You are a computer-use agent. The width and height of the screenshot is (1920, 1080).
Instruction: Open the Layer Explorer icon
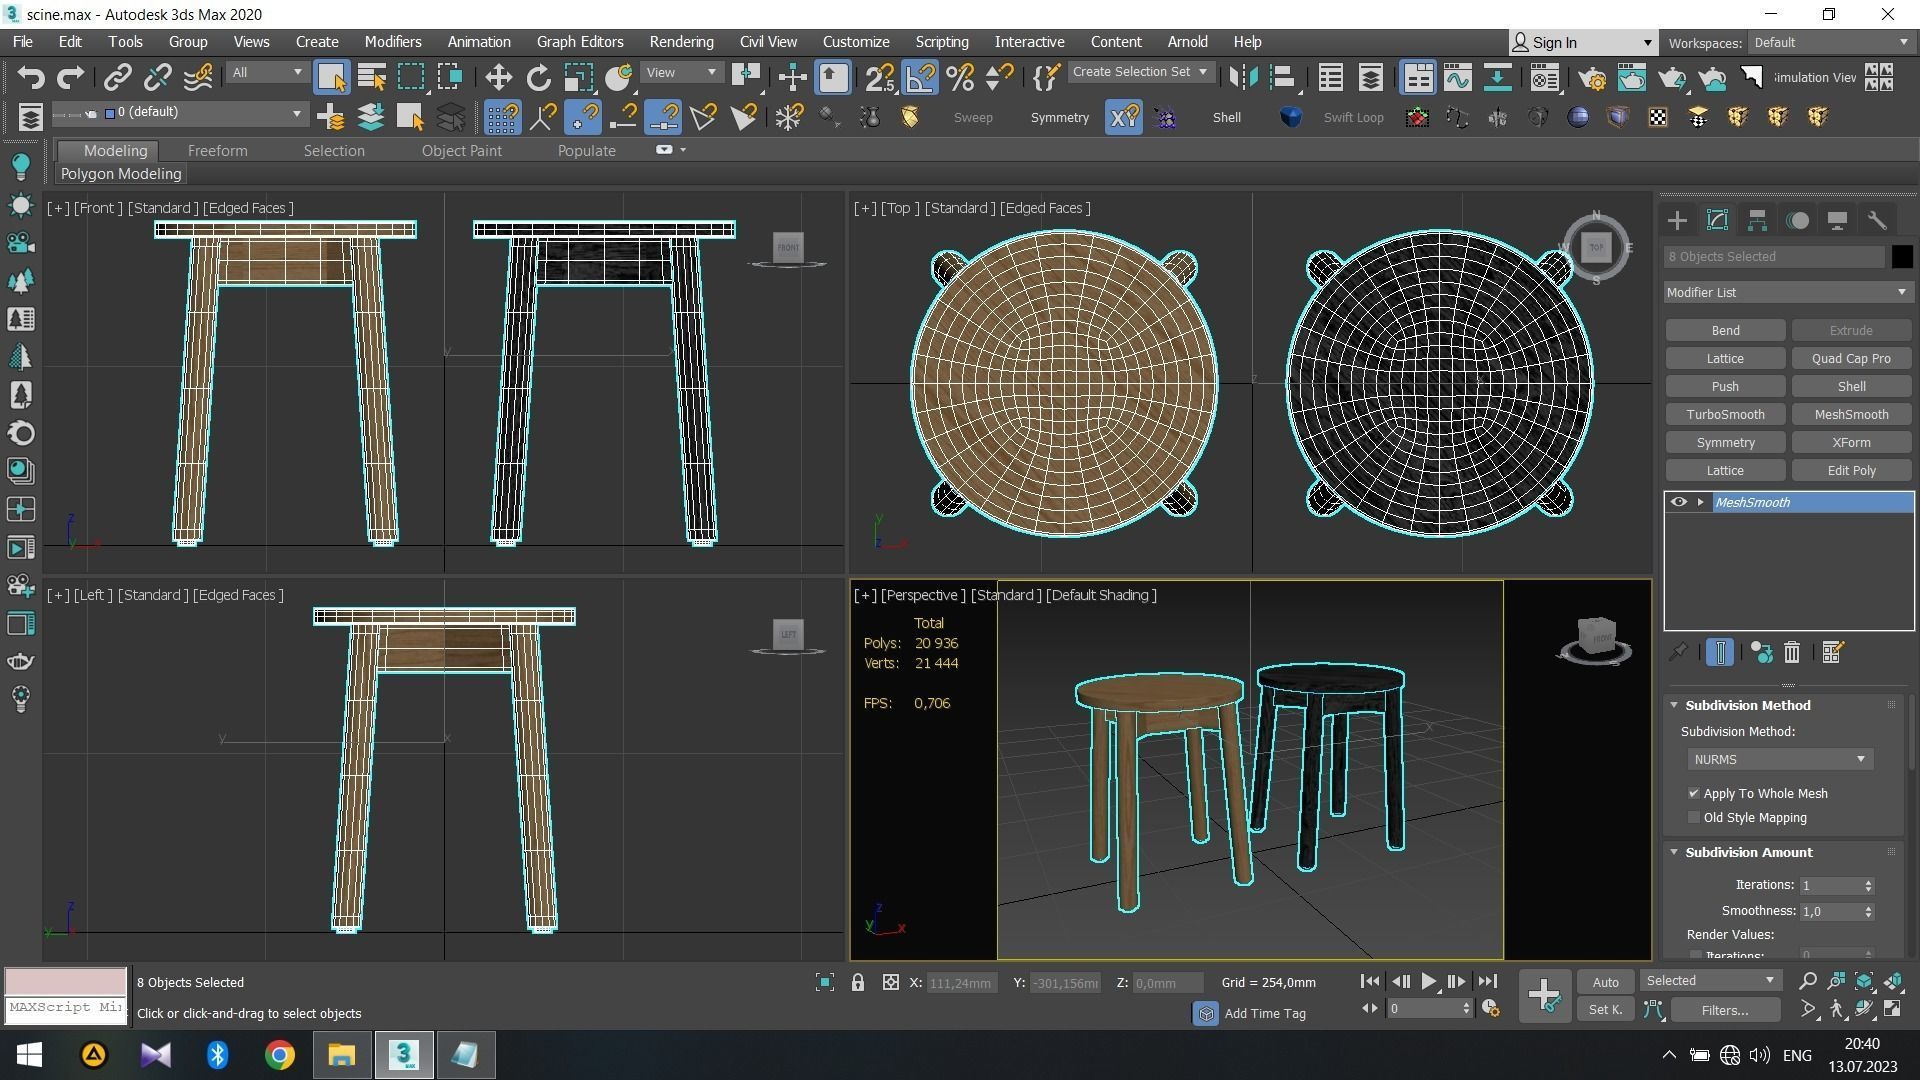[x=1370, y=77]
